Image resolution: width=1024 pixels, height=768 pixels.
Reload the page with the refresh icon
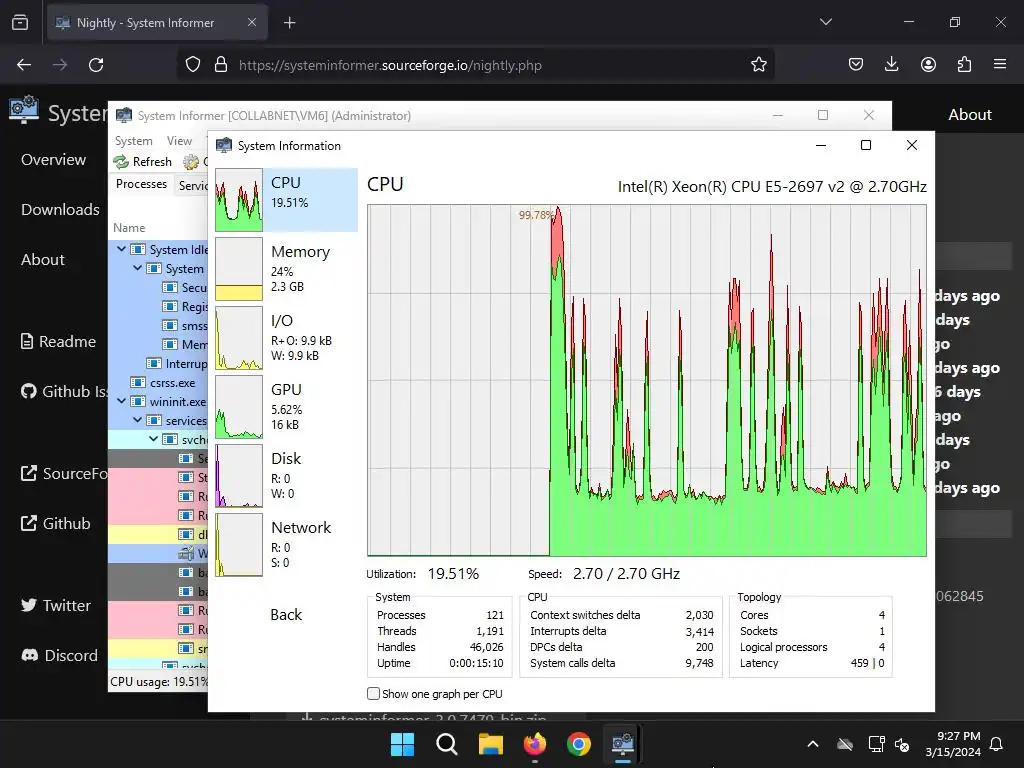(x=96, y=65)
